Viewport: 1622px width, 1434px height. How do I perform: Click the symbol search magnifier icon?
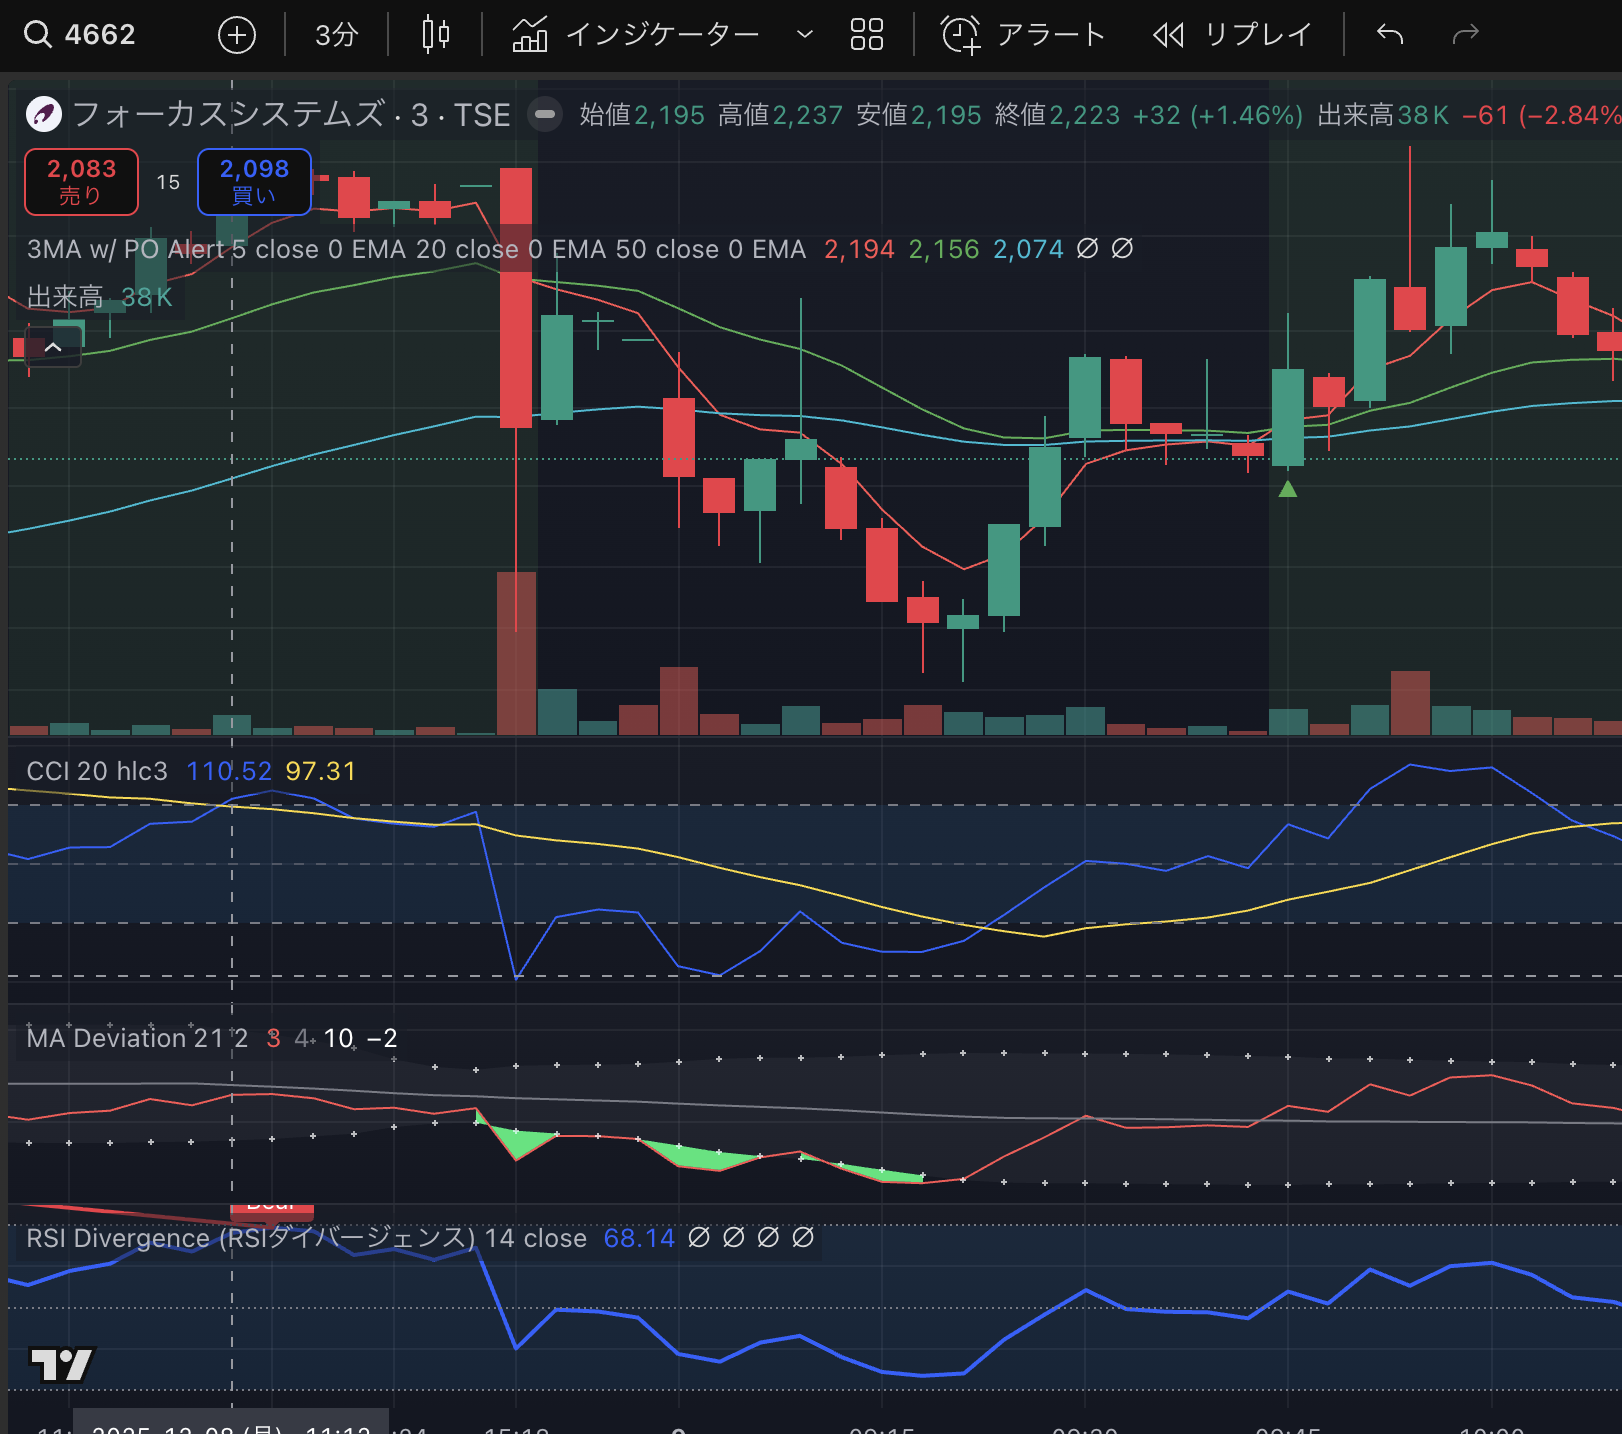pyautogui.click(x=38, y=35)
